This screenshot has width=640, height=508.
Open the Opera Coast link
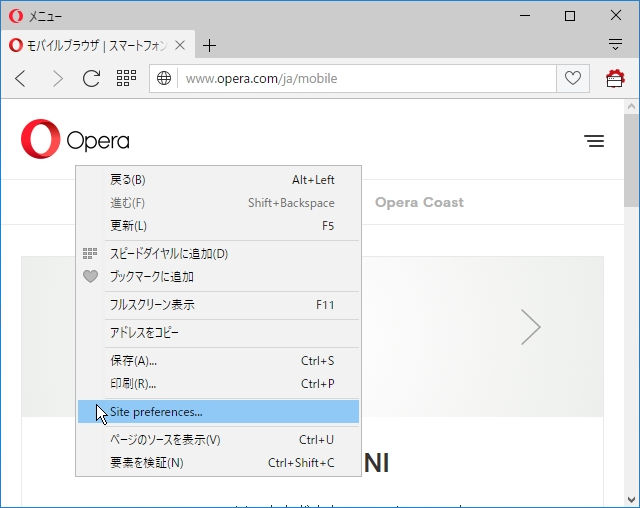[x=419, y=202]
